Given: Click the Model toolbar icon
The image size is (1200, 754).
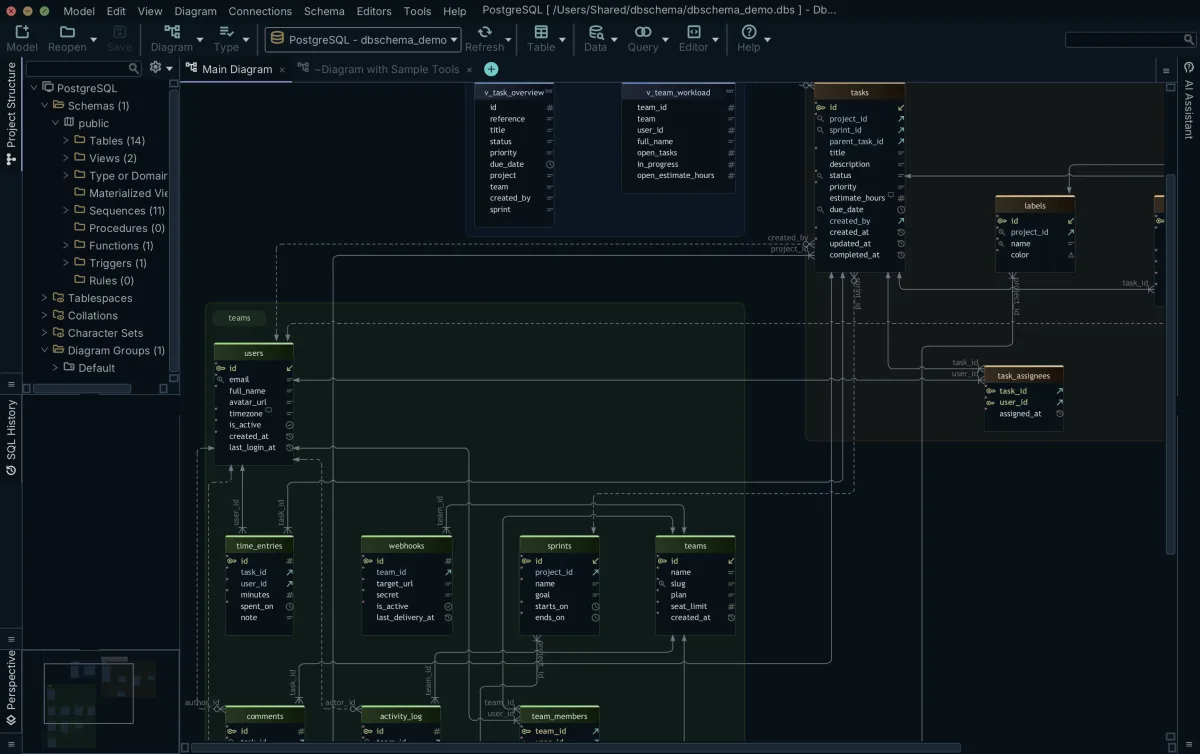Looking at the screenshot, I should click(22, 32).
